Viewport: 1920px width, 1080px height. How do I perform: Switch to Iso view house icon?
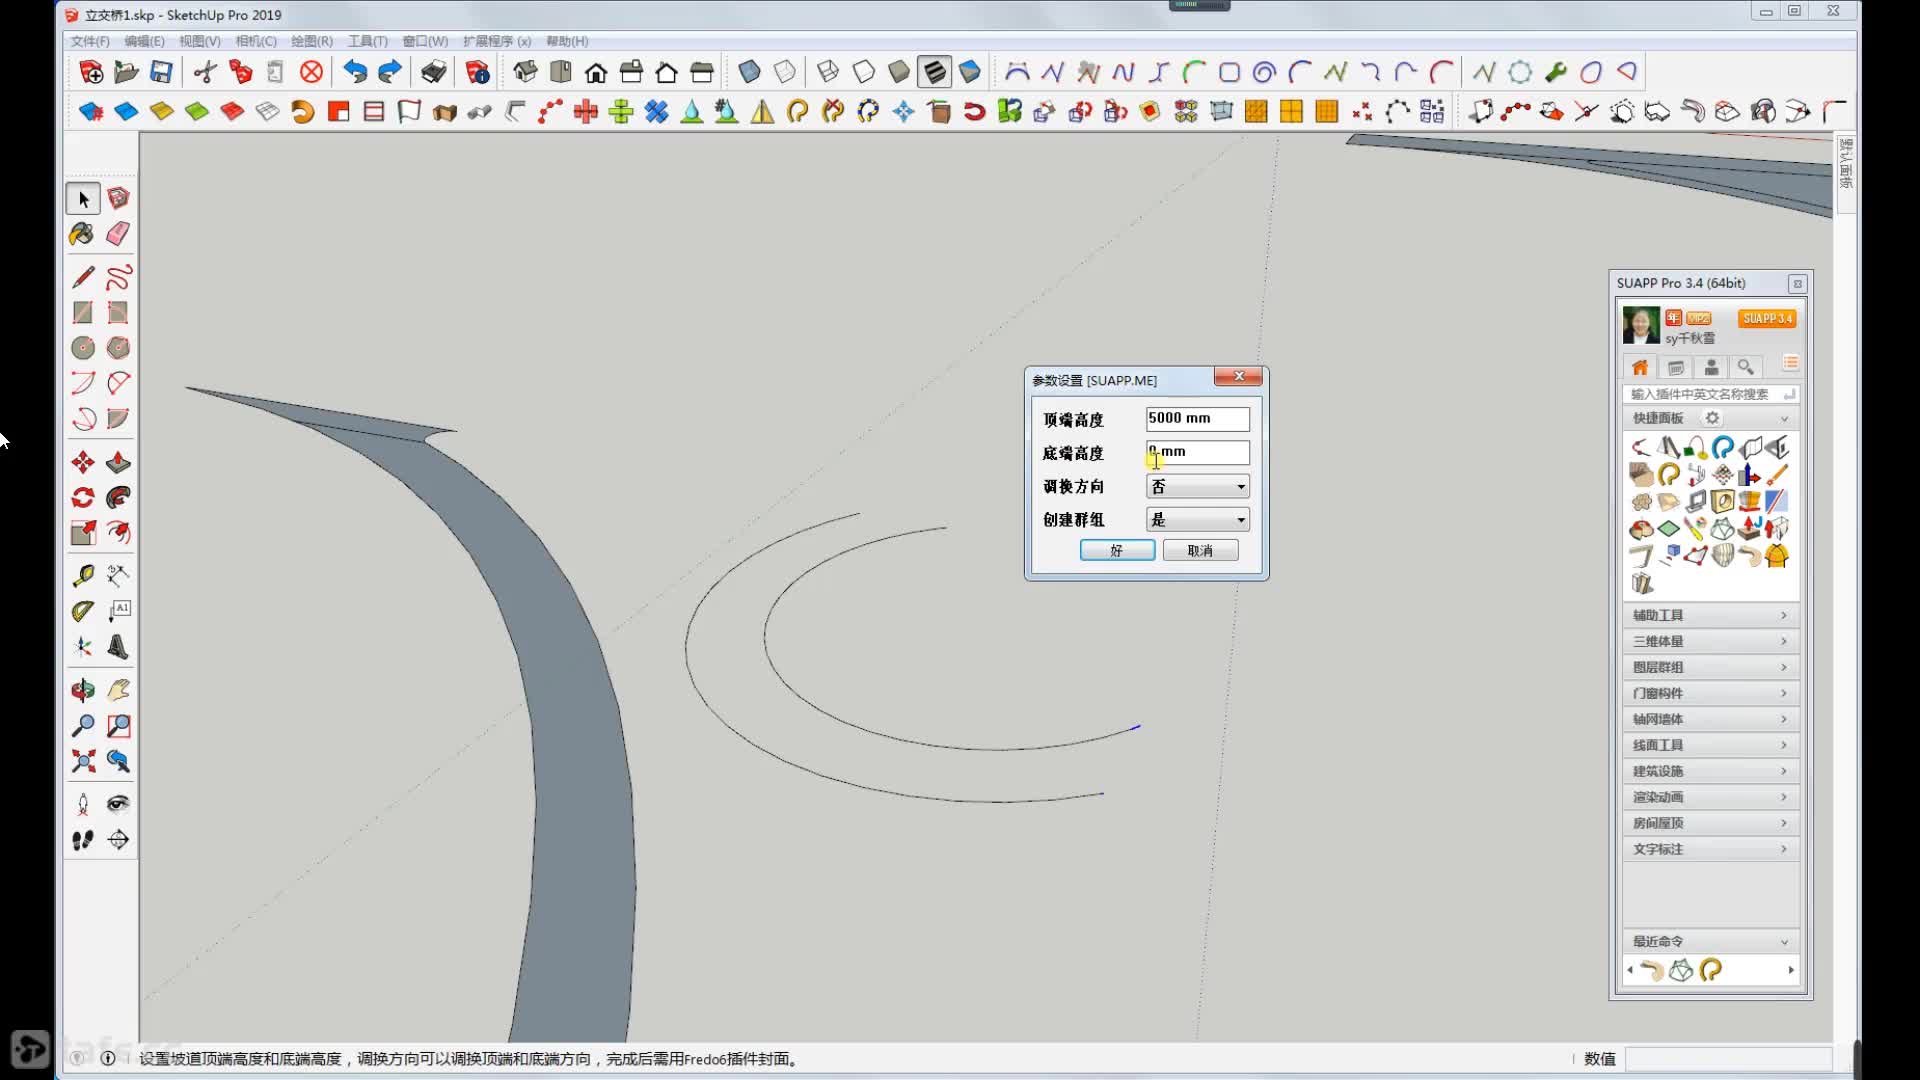coord(525,72)
